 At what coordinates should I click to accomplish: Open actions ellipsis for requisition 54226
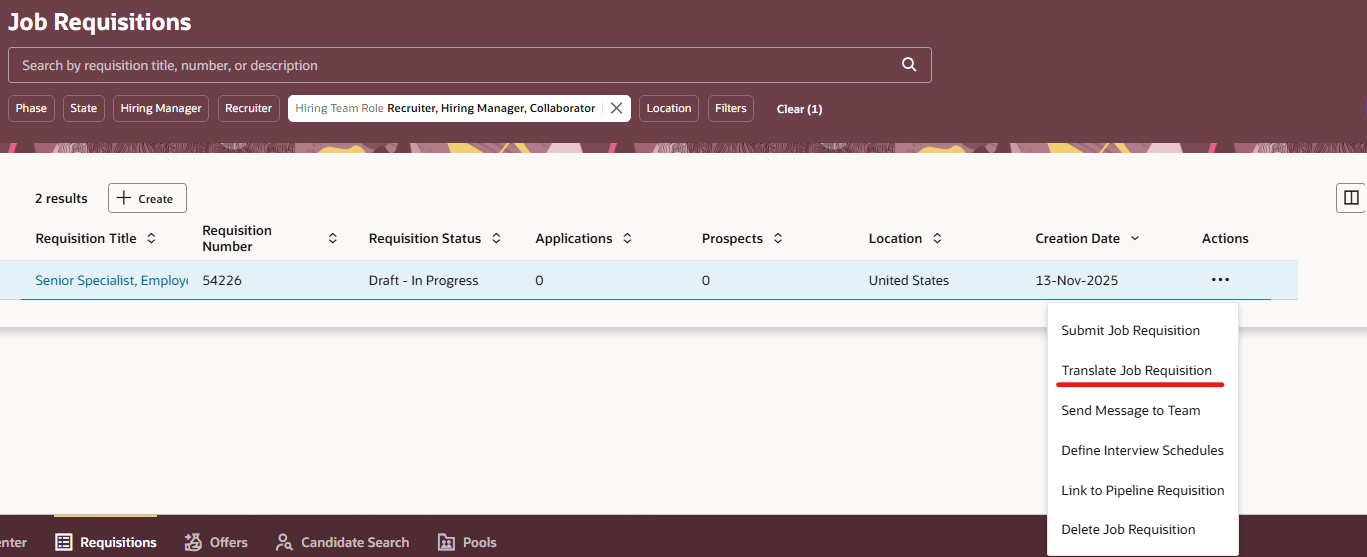[x=1220, y=280]
